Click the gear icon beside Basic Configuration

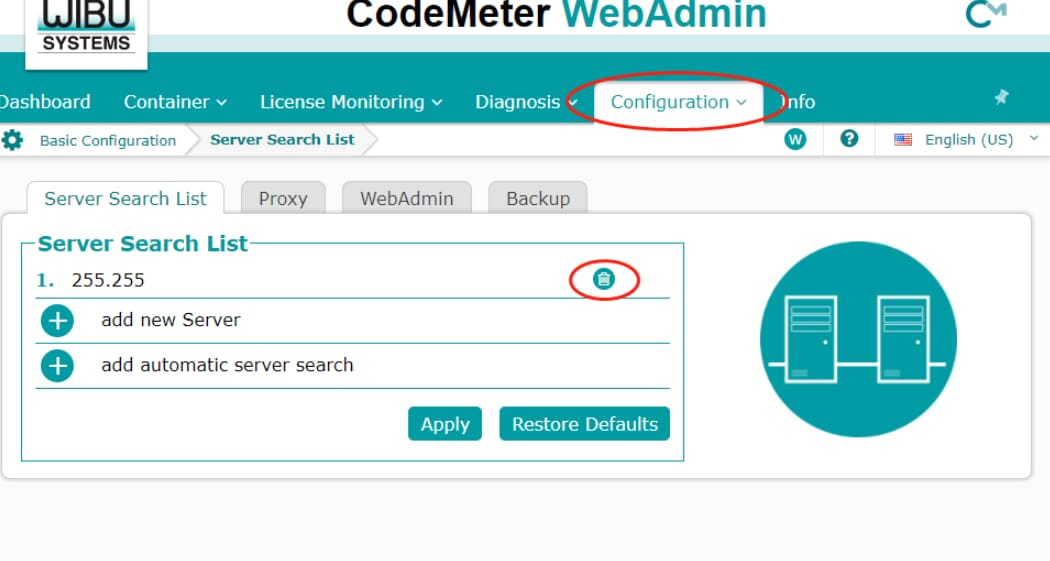tap(12, 140)
